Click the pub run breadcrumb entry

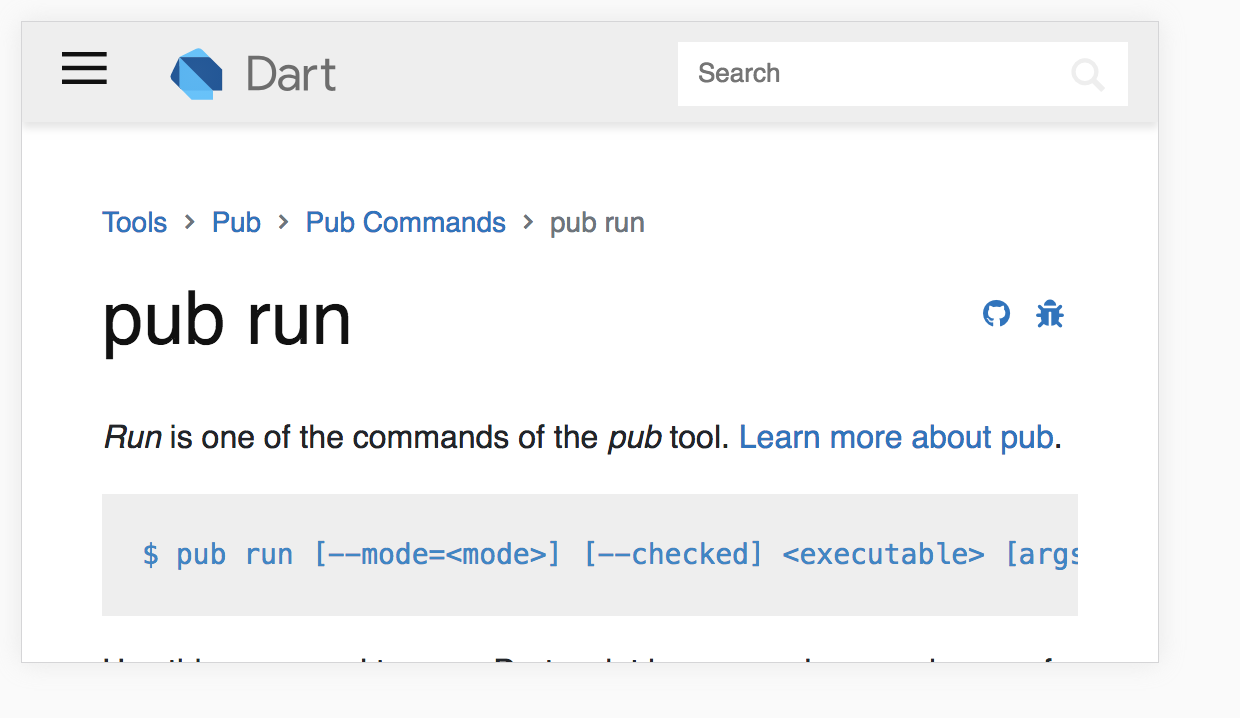click(x=596, y=222)
